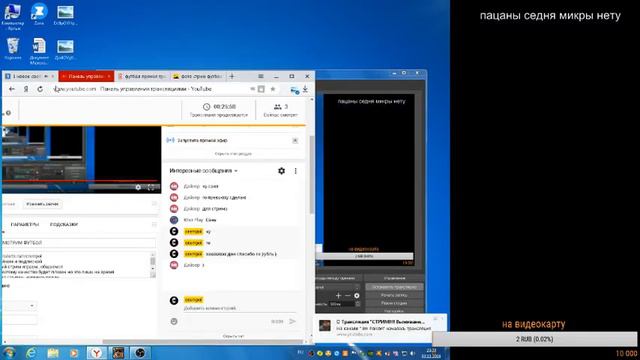
Task: Bookmark the page with the star icon
Action: (x=273, y=89)
